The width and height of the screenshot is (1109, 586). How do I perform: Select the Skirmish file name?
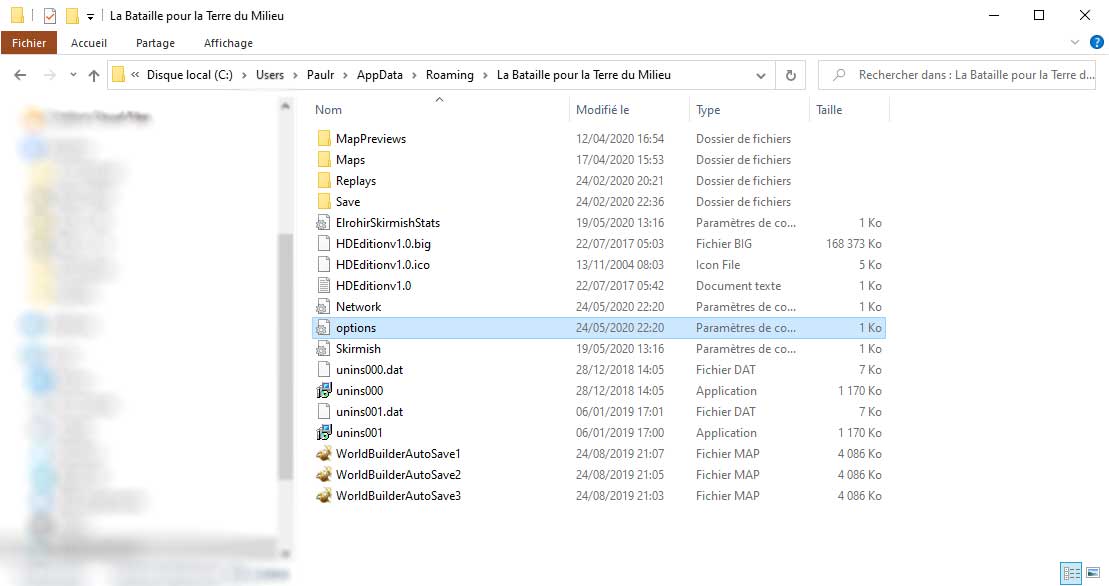point(358,349)
